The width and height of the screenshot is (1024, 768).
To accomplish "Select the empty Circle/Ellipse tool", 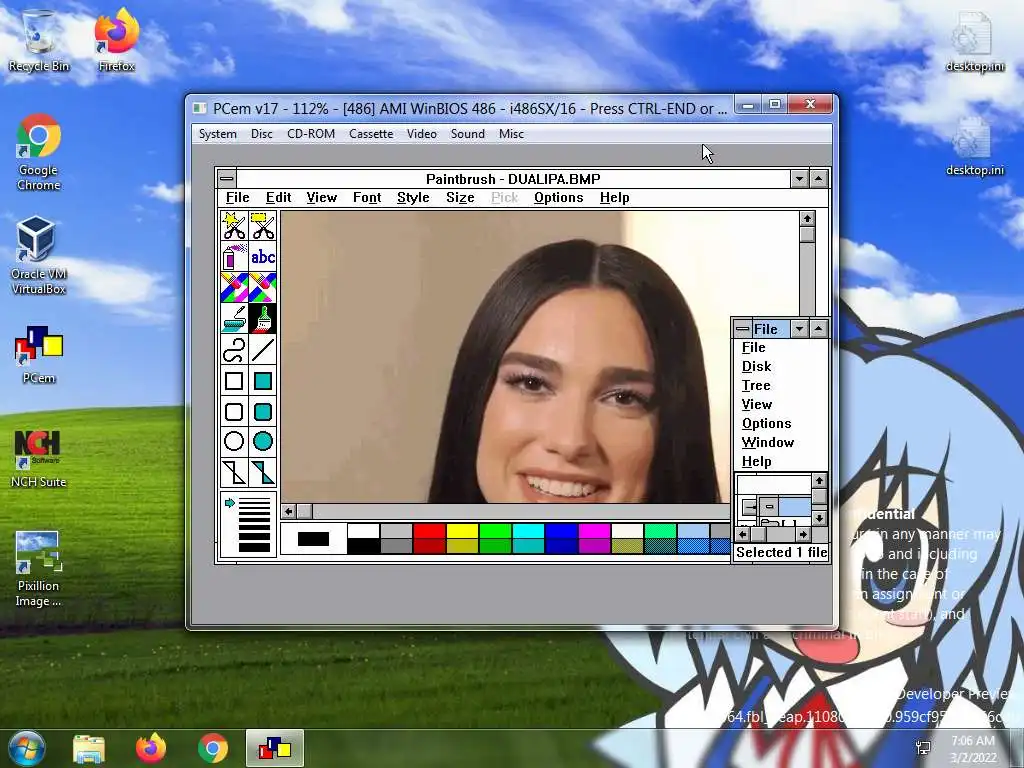I will pos(234,441).
